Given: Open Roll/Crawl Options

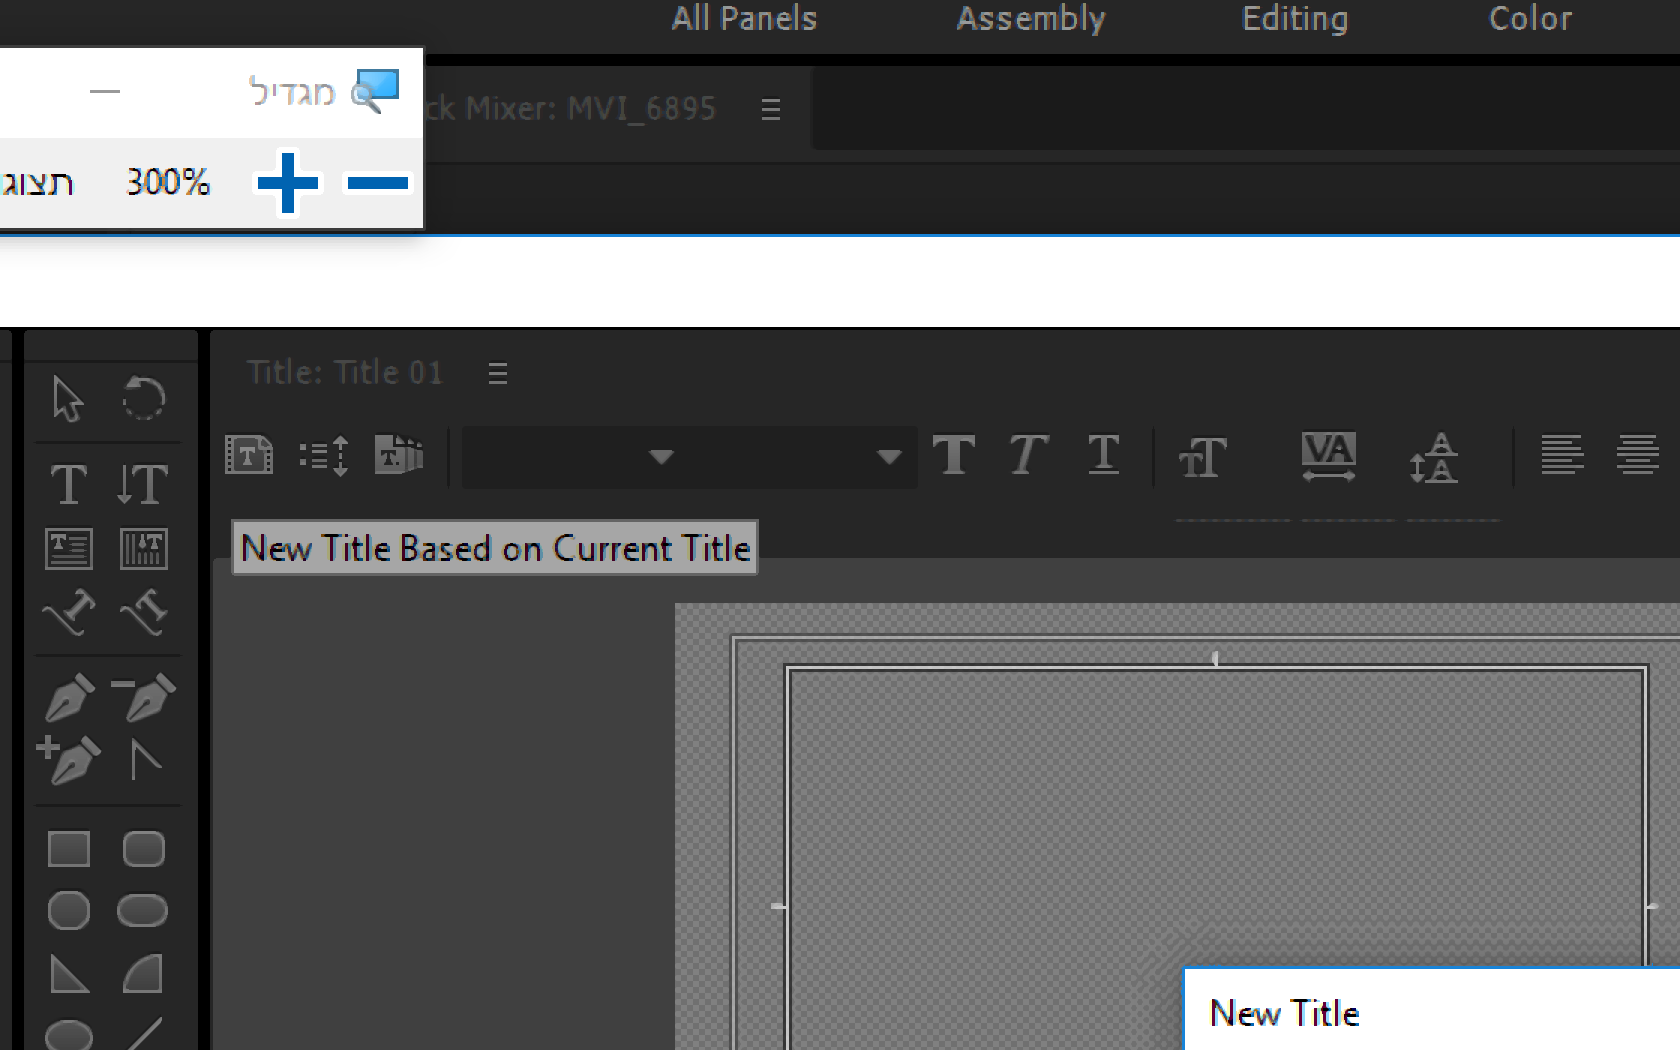Looking at the screenshot, I should point(324,456).
